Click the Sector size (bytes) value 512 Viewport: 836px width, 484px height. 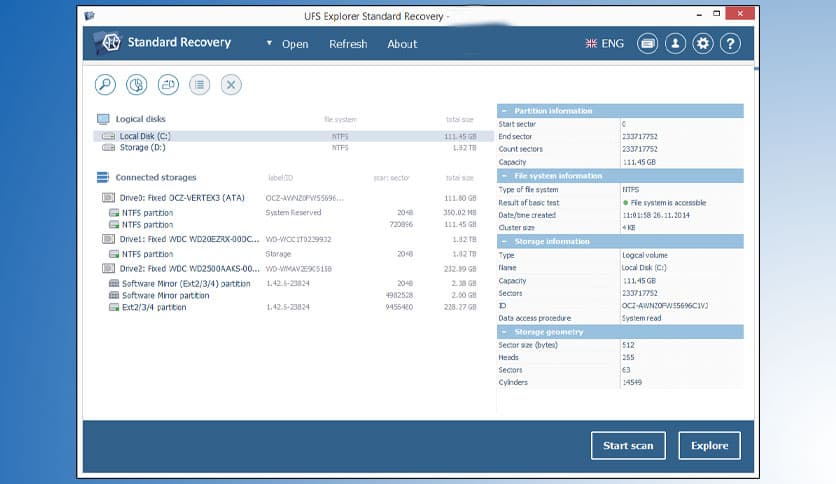point(628,345)
